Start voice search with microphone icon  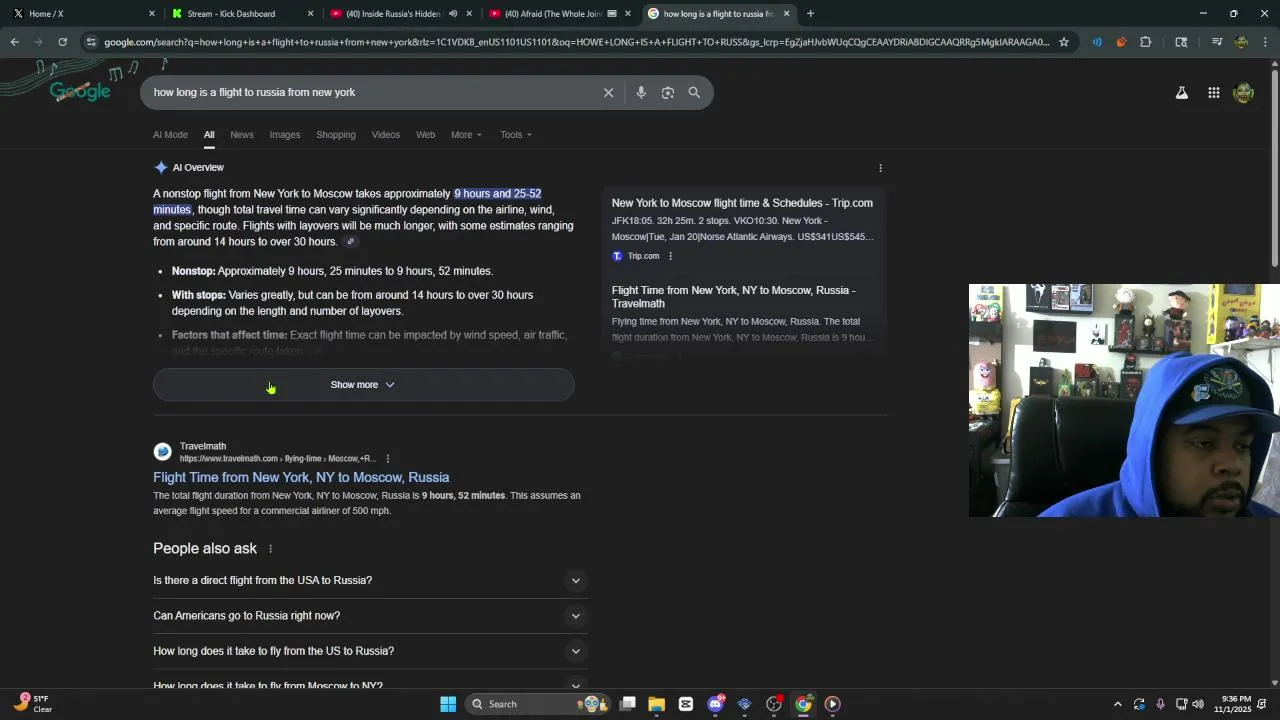pos(641,92)
